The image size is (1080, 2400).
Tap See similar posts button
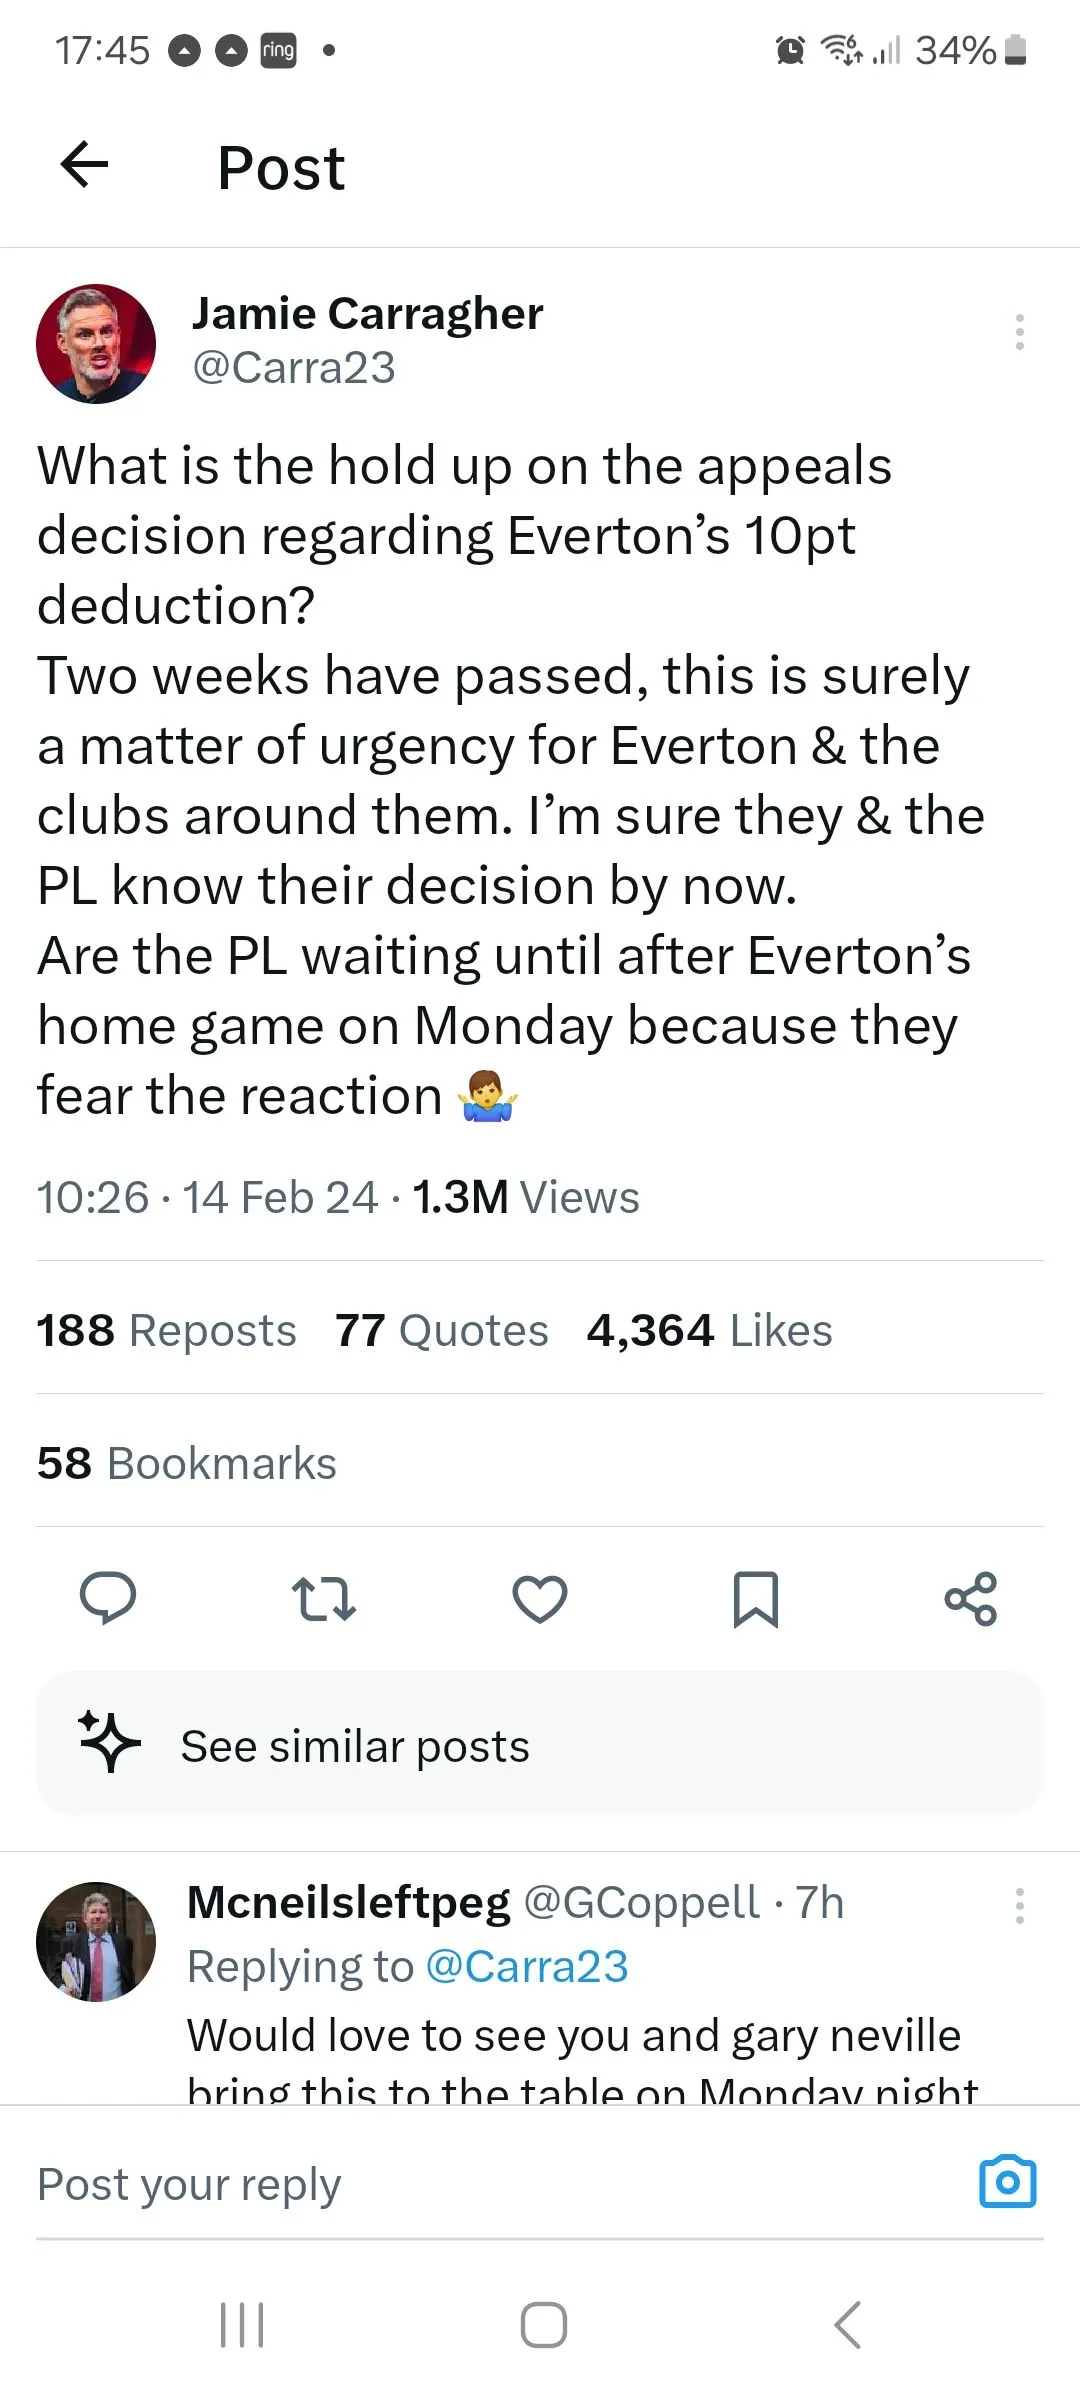coord(540,1746)
